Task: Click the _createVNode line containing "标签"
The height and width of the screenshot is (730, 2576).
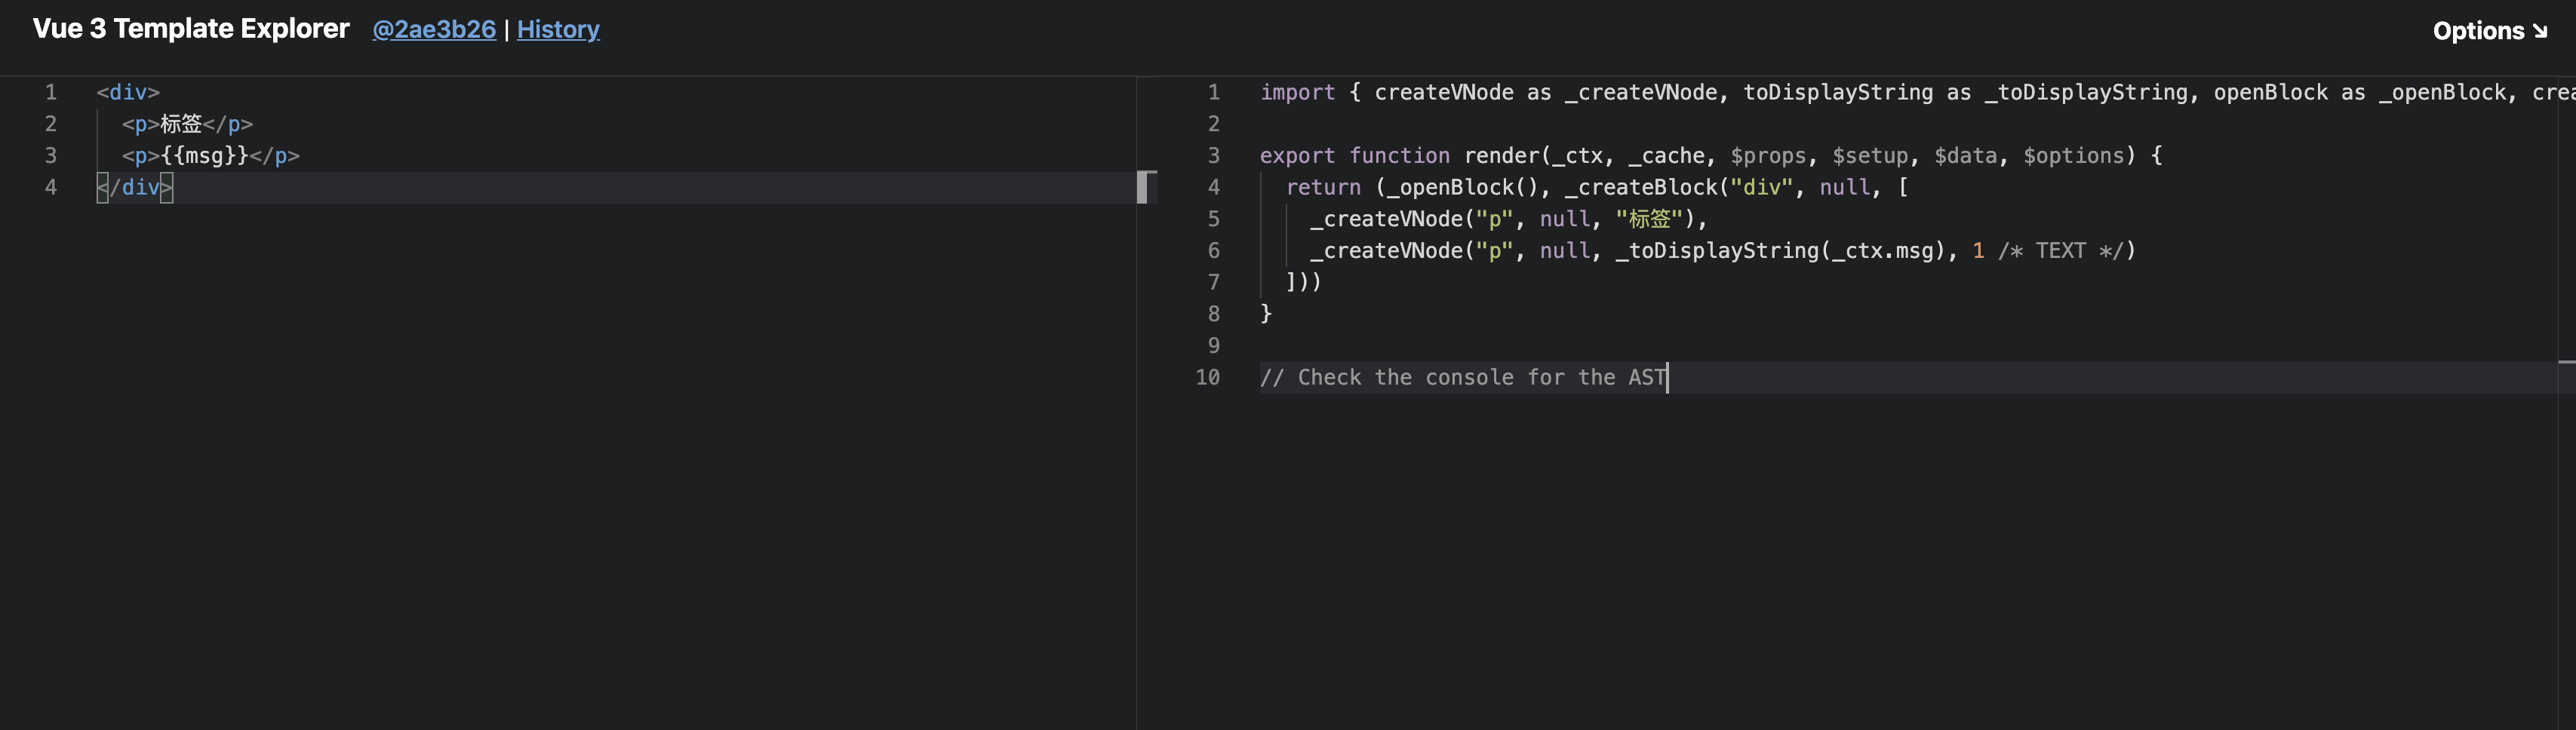Action: [1509, 219]
